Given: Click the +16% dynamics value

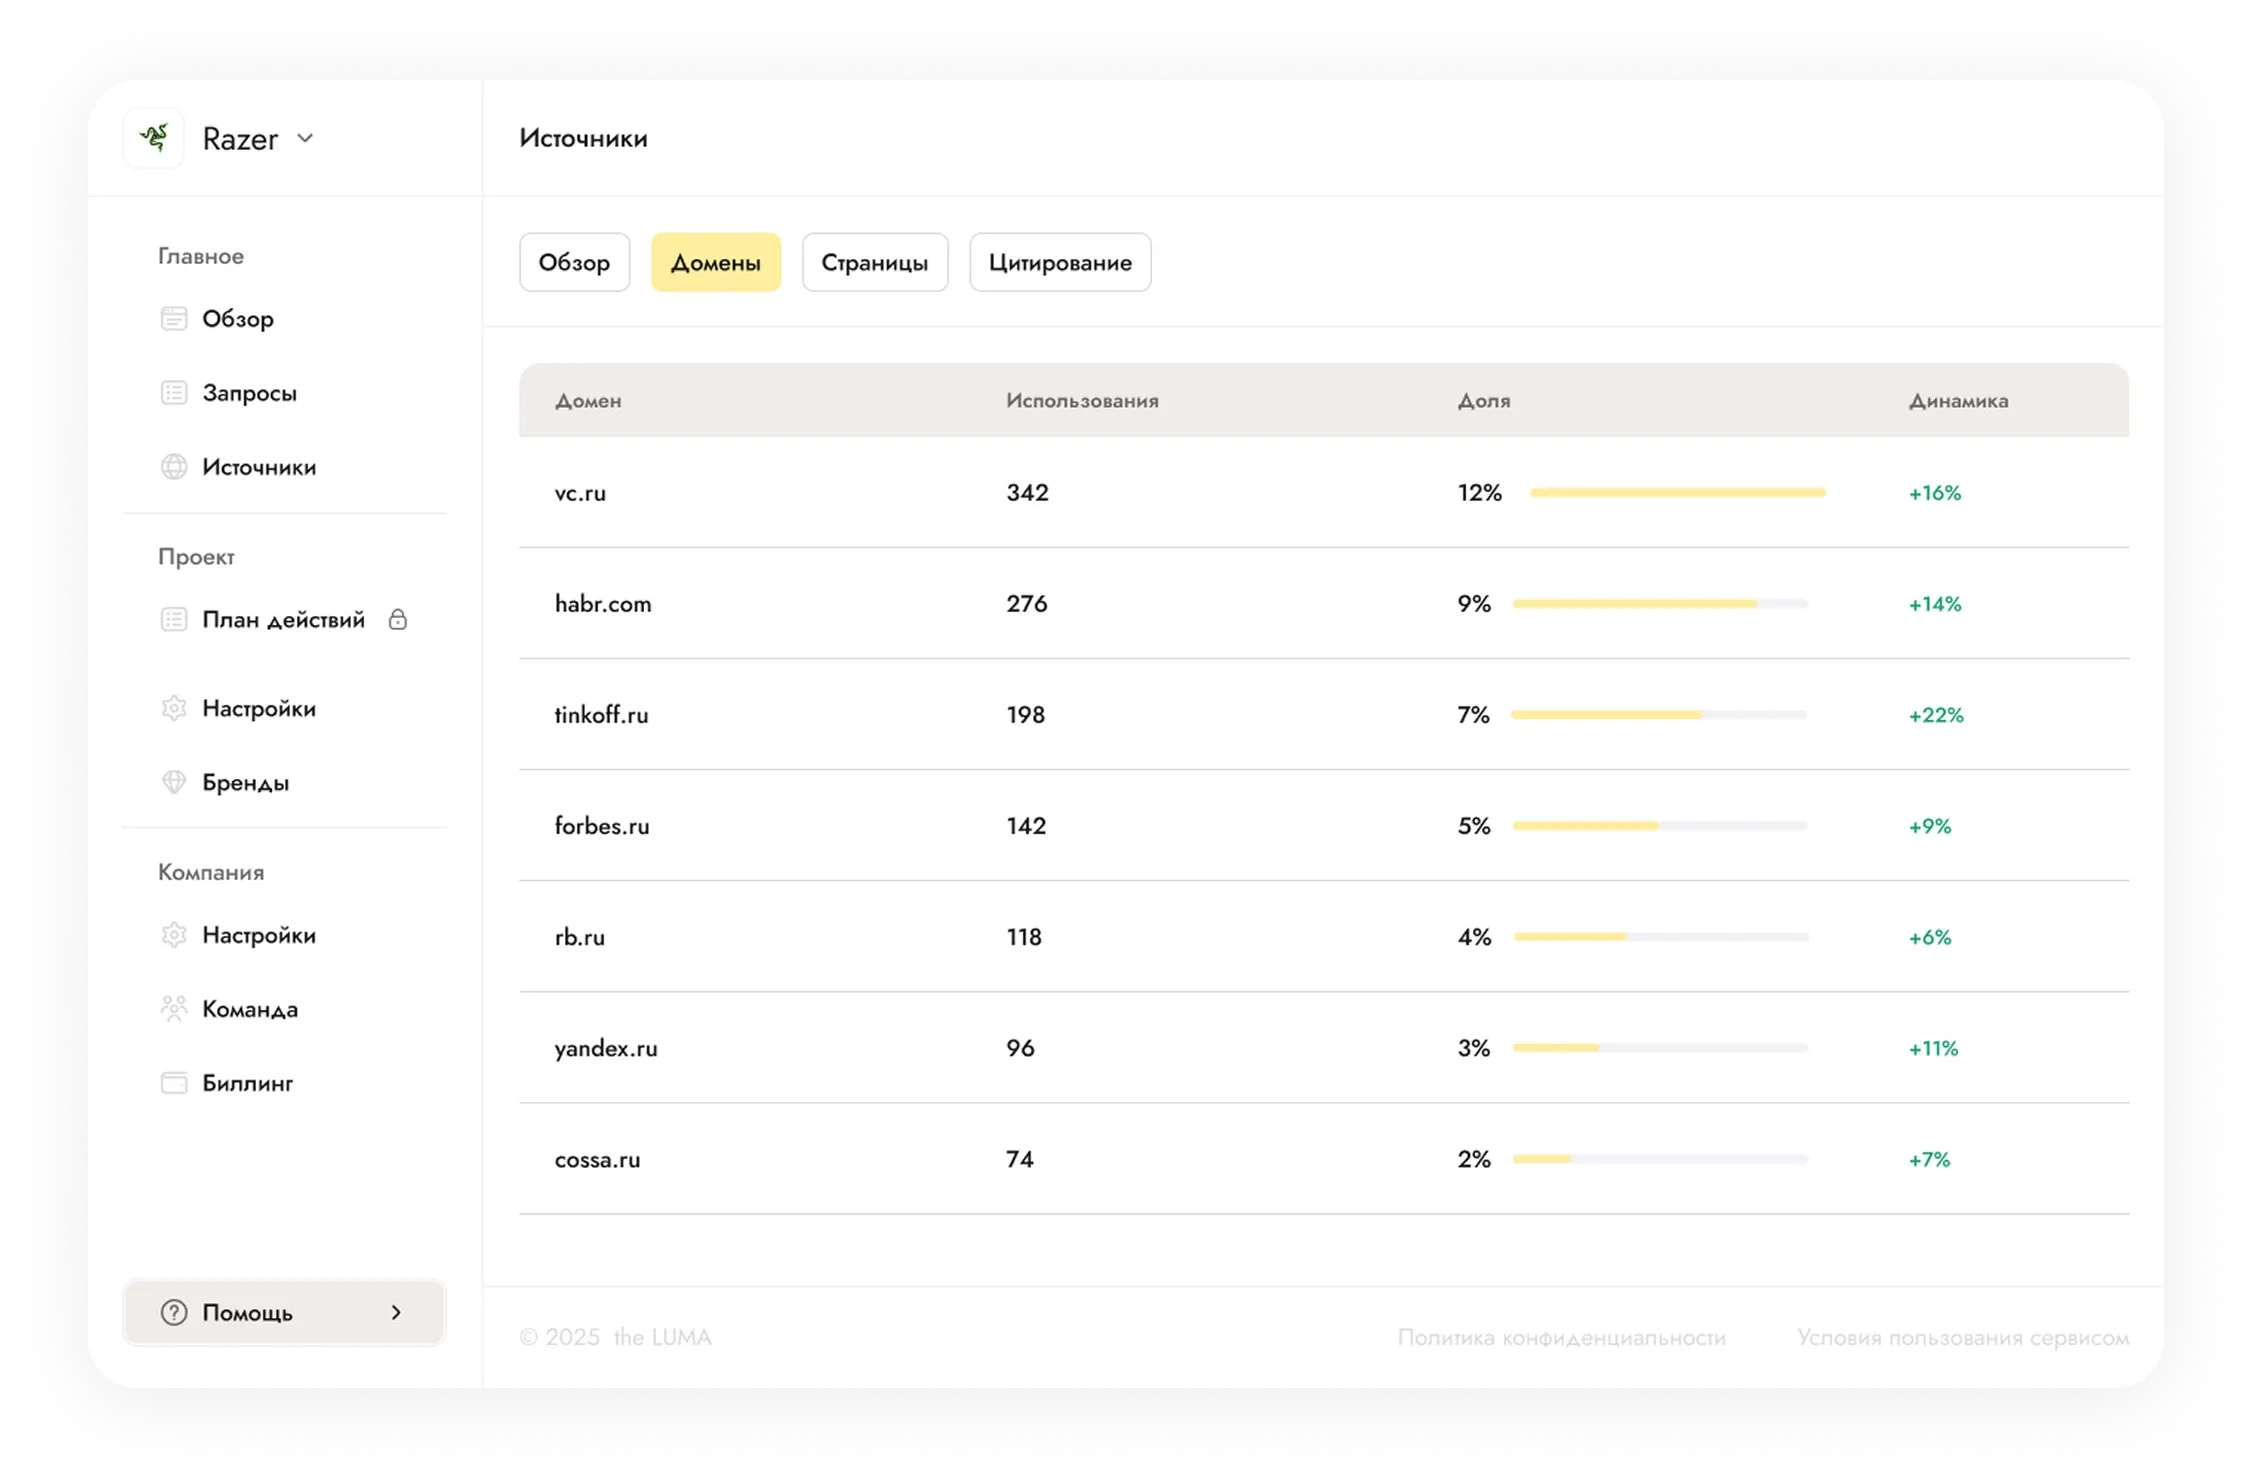Looking at the screenshot, I should (x=1935, y=492).
